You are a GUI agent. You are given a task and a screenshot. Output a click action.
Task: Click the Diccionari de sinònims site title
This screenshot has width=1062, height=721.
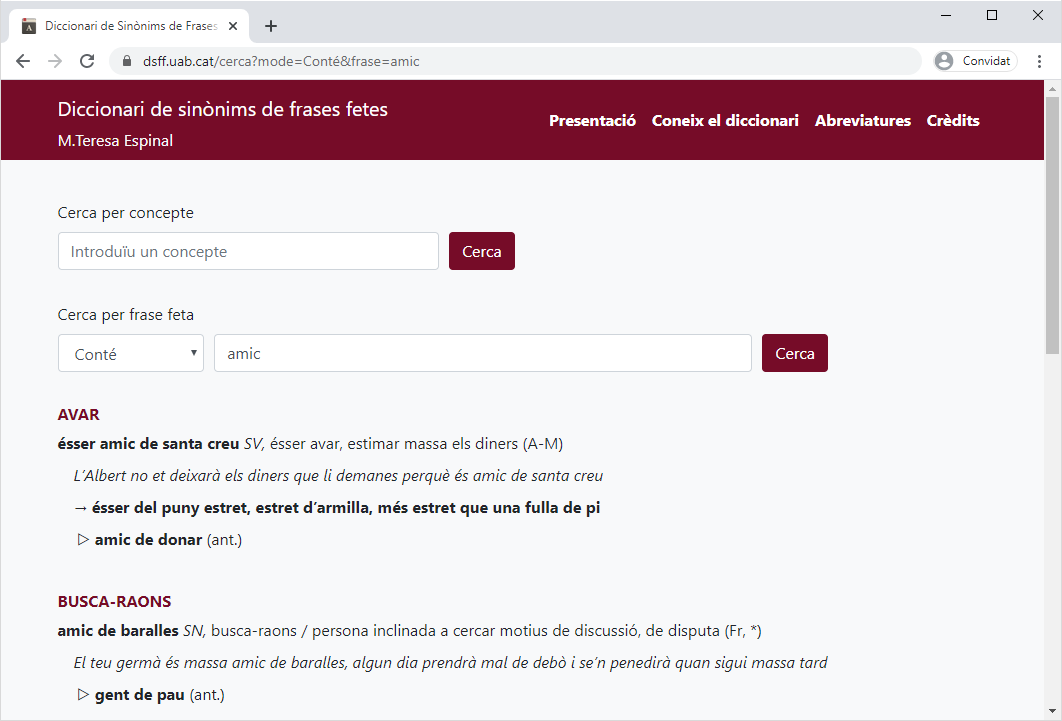(x=223, y=109)
